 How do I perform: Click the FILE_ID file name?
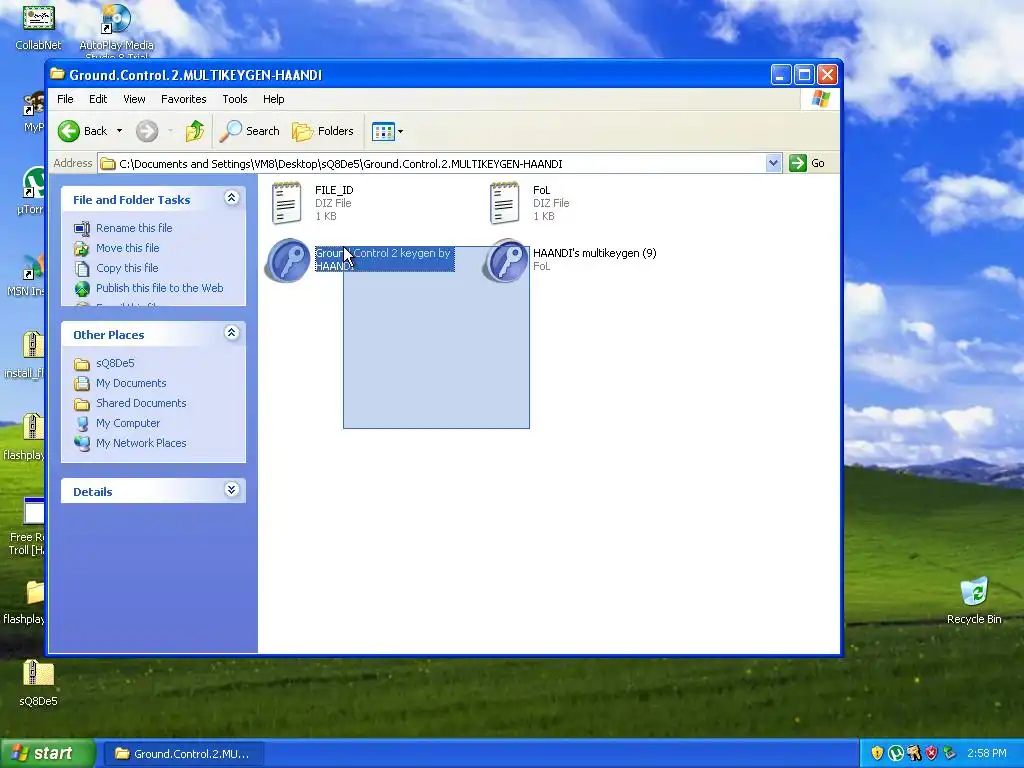[334, 190]
